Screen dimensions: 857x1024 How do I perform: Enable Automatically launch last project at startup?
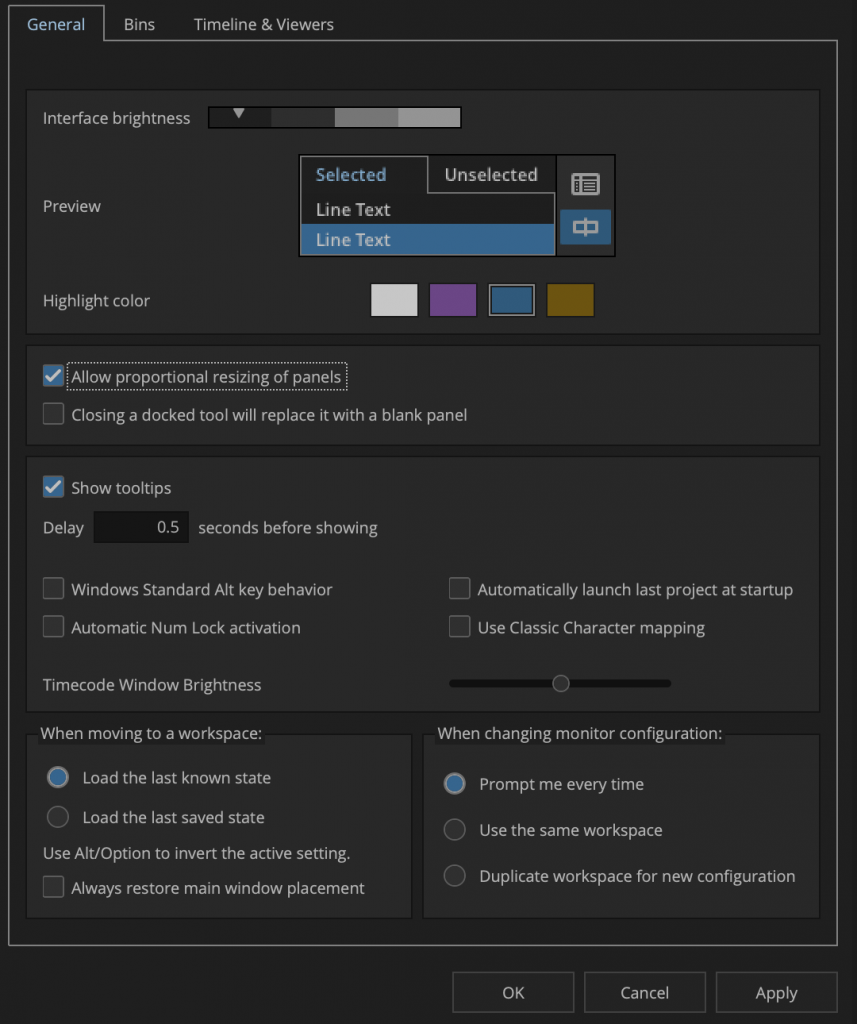click(x=459, y=589)
